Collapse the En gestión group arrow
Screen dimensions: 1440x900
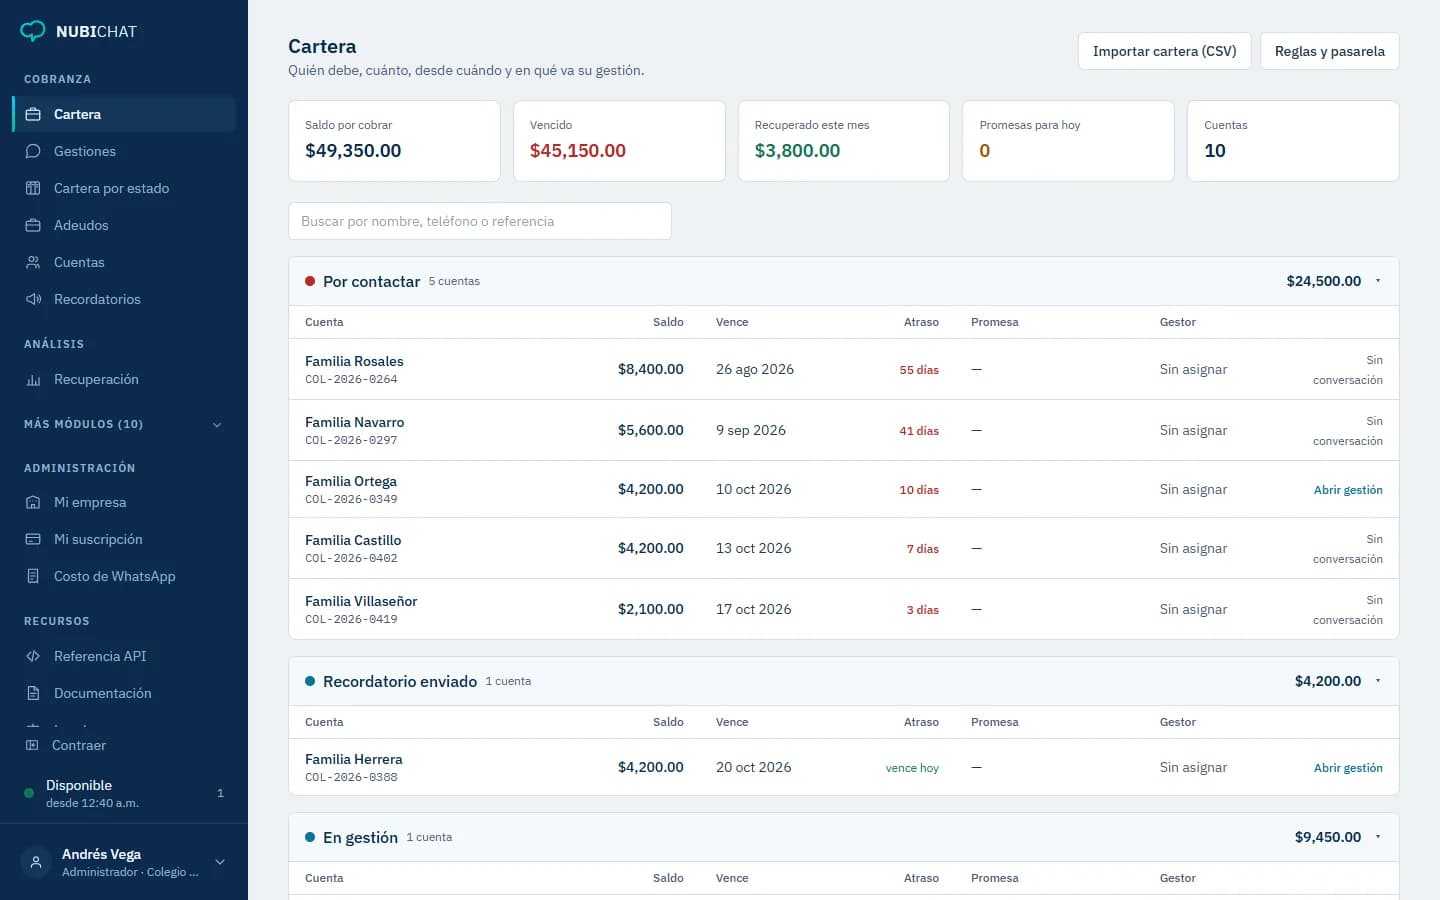1378,837
